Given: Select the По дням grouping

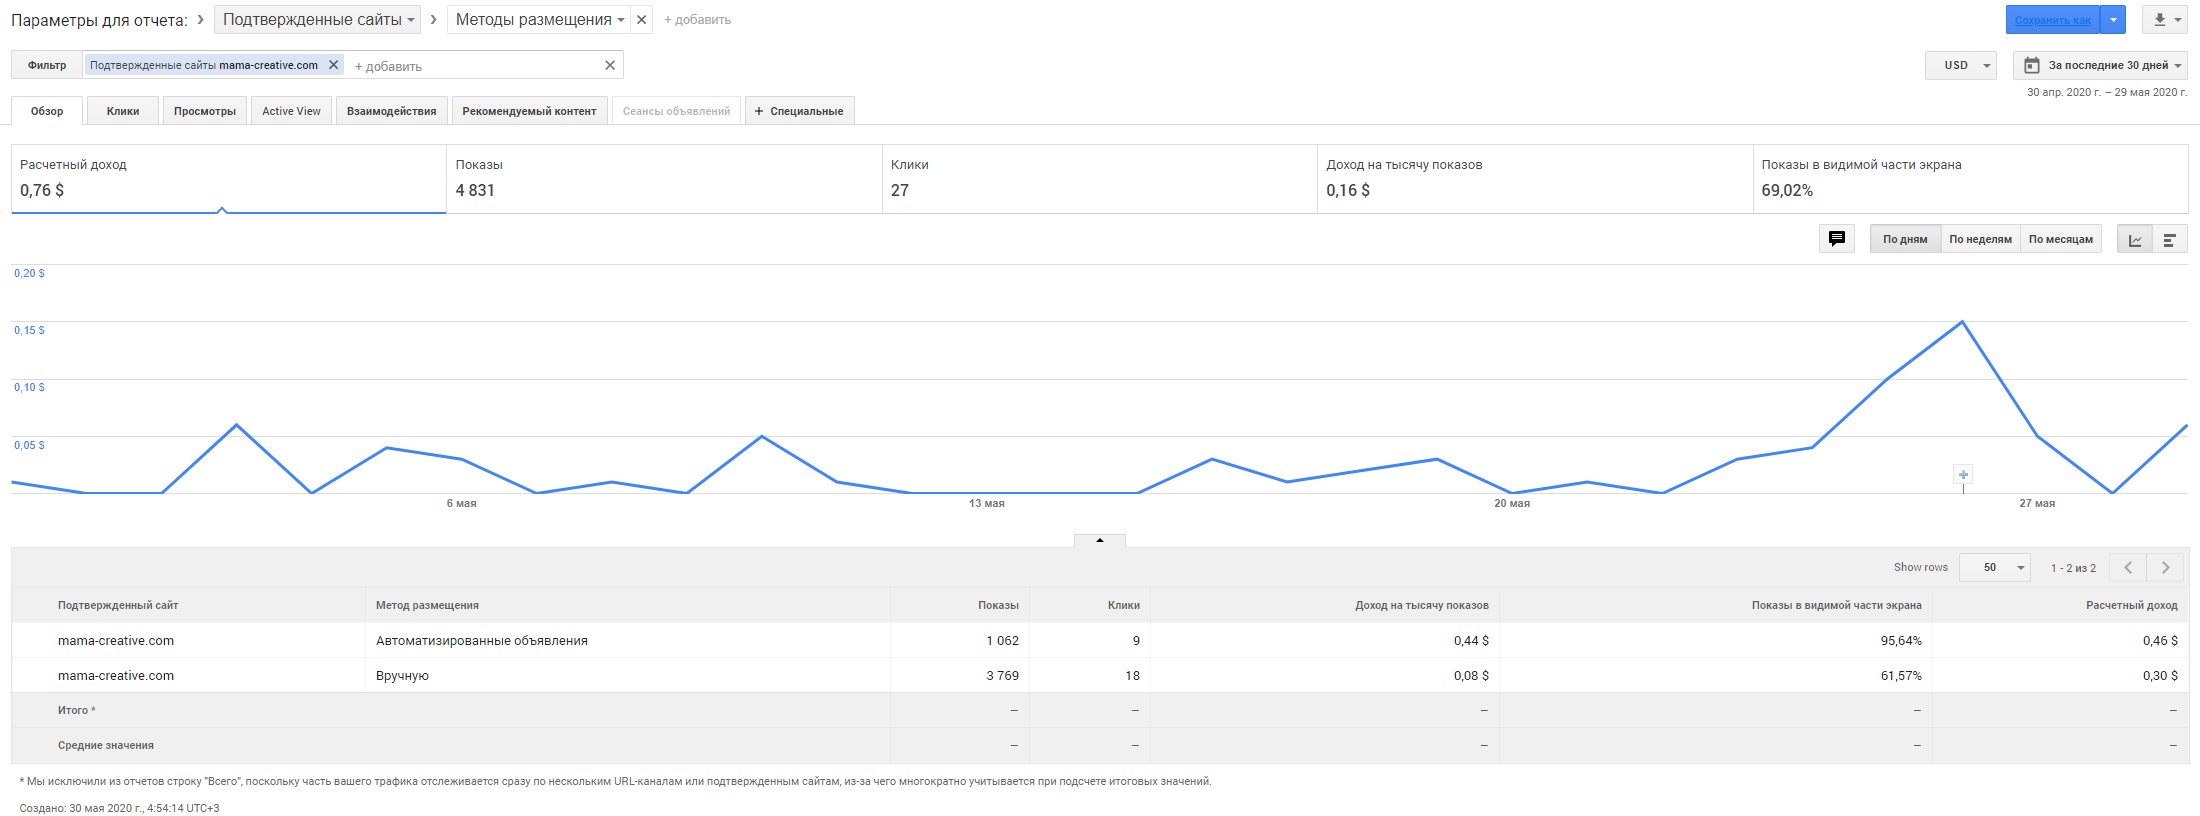Looking at the screenshot, I should [x=1905, y=240].
